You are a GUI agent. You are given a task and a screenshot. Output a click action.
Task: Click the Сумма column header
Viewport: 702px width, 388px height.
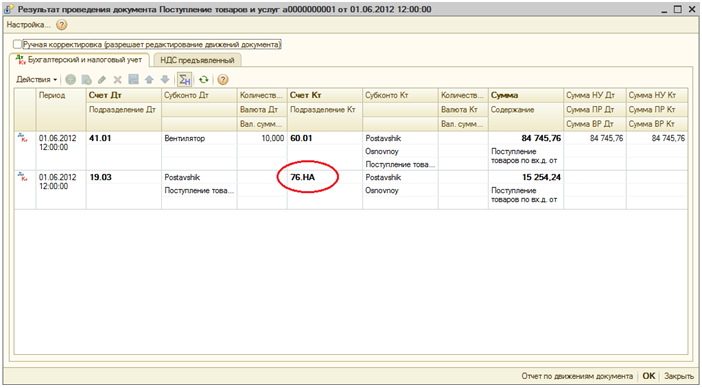(x=526, y=95)
